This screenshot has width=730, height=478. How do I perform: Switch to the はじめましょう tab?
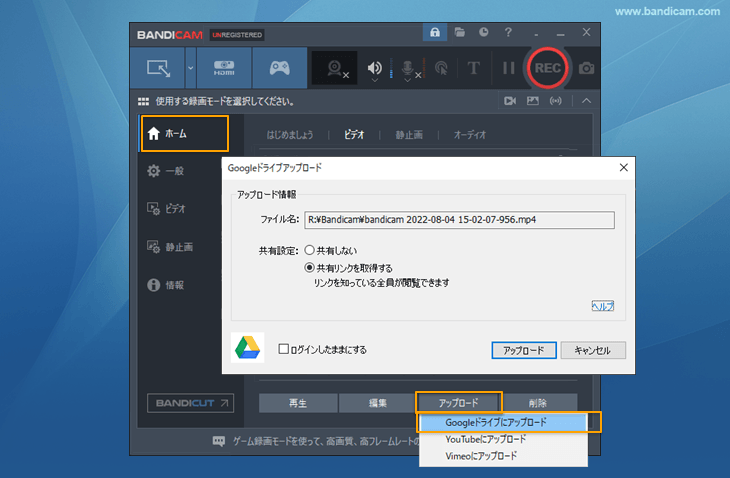coord(290,135)
